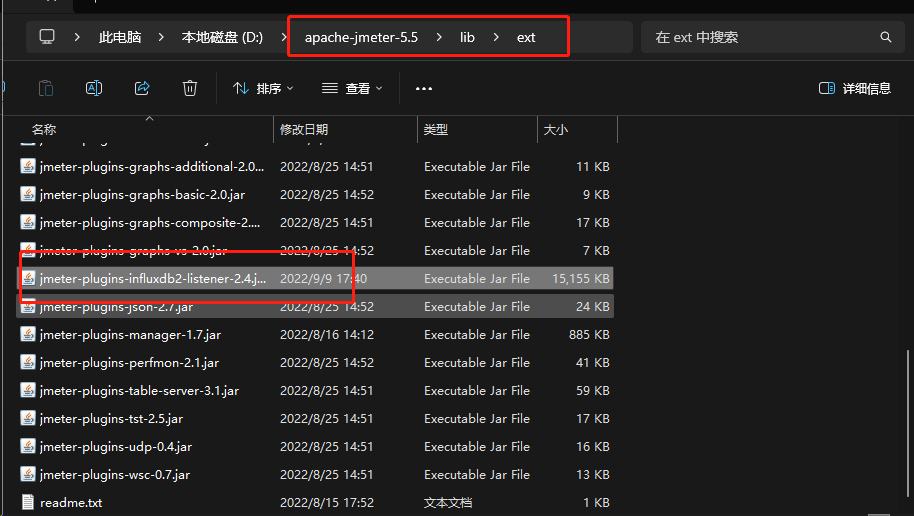This screenshot has width=914, height=516.
Task: Sort by 名称 column header
Action: pos(44,129)
